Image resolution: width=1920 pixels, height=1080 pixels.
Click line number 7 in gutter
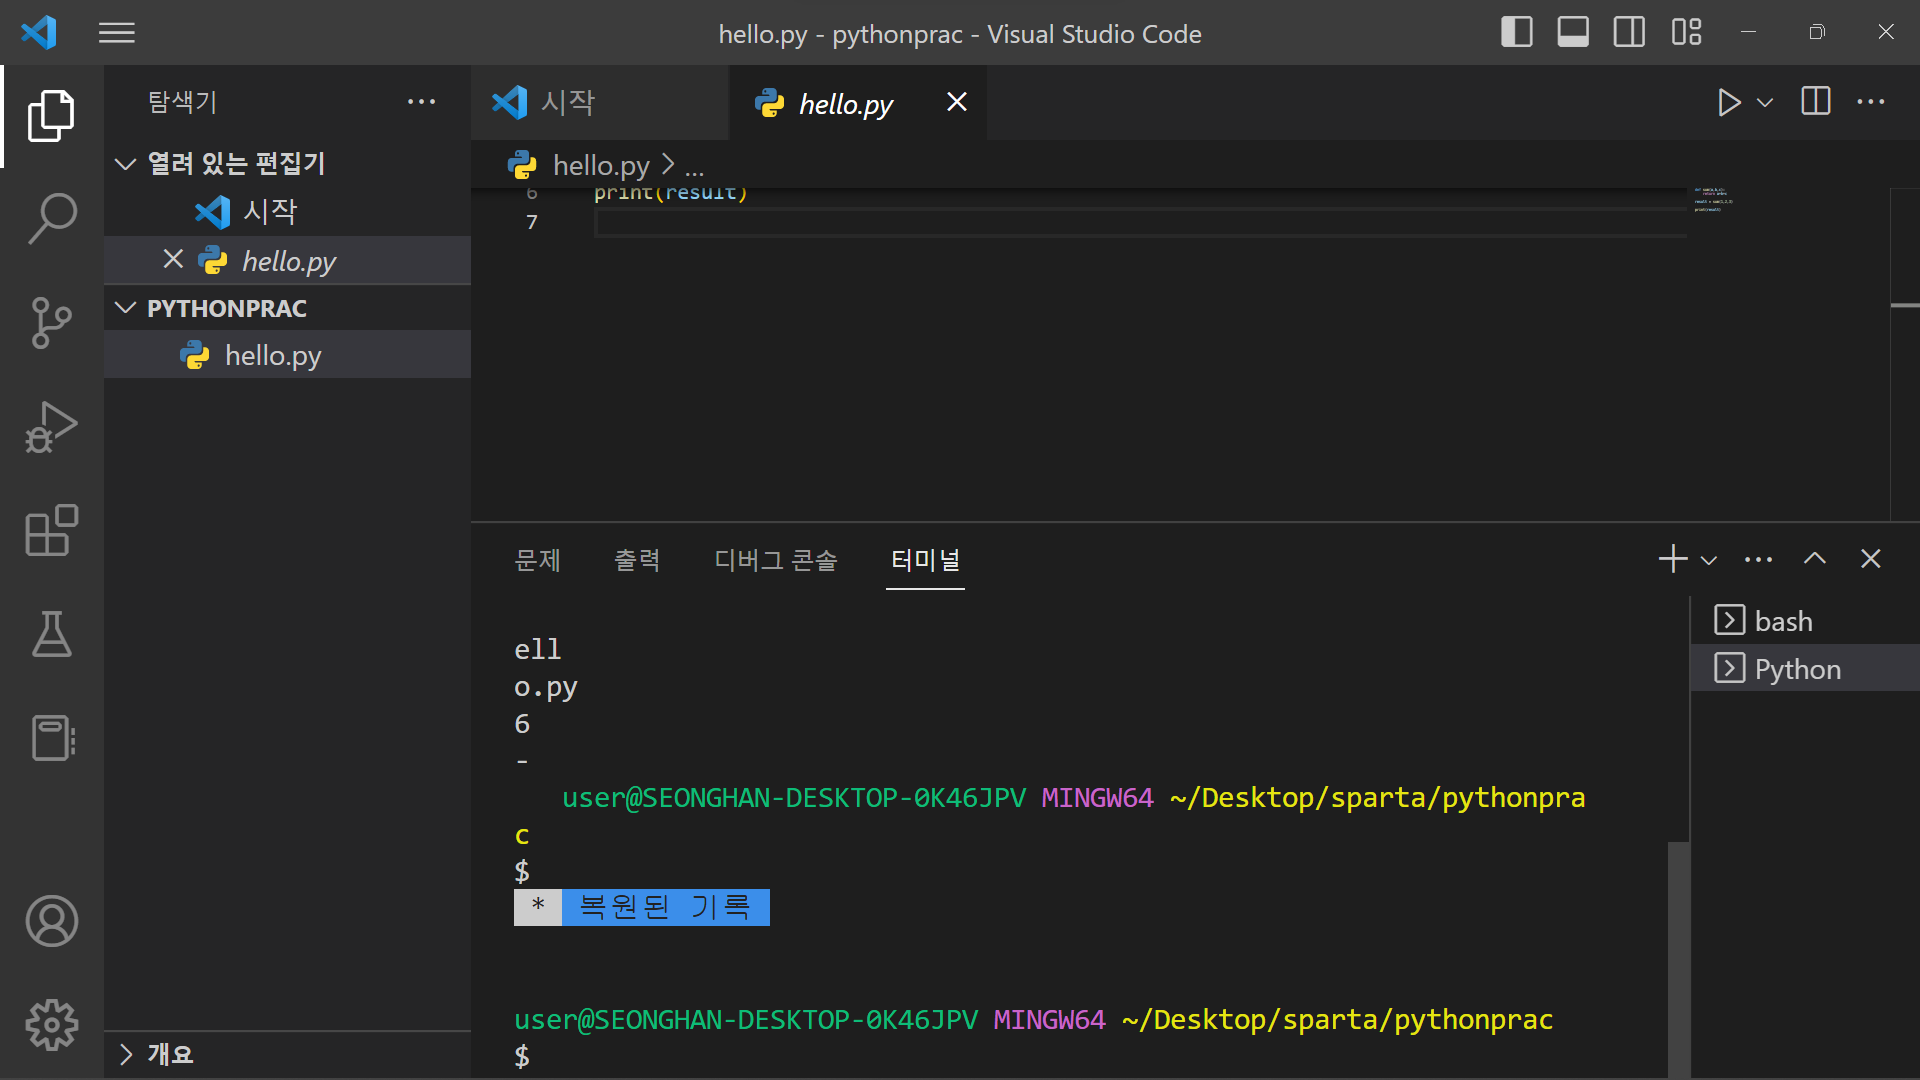(x=532, y=222)
